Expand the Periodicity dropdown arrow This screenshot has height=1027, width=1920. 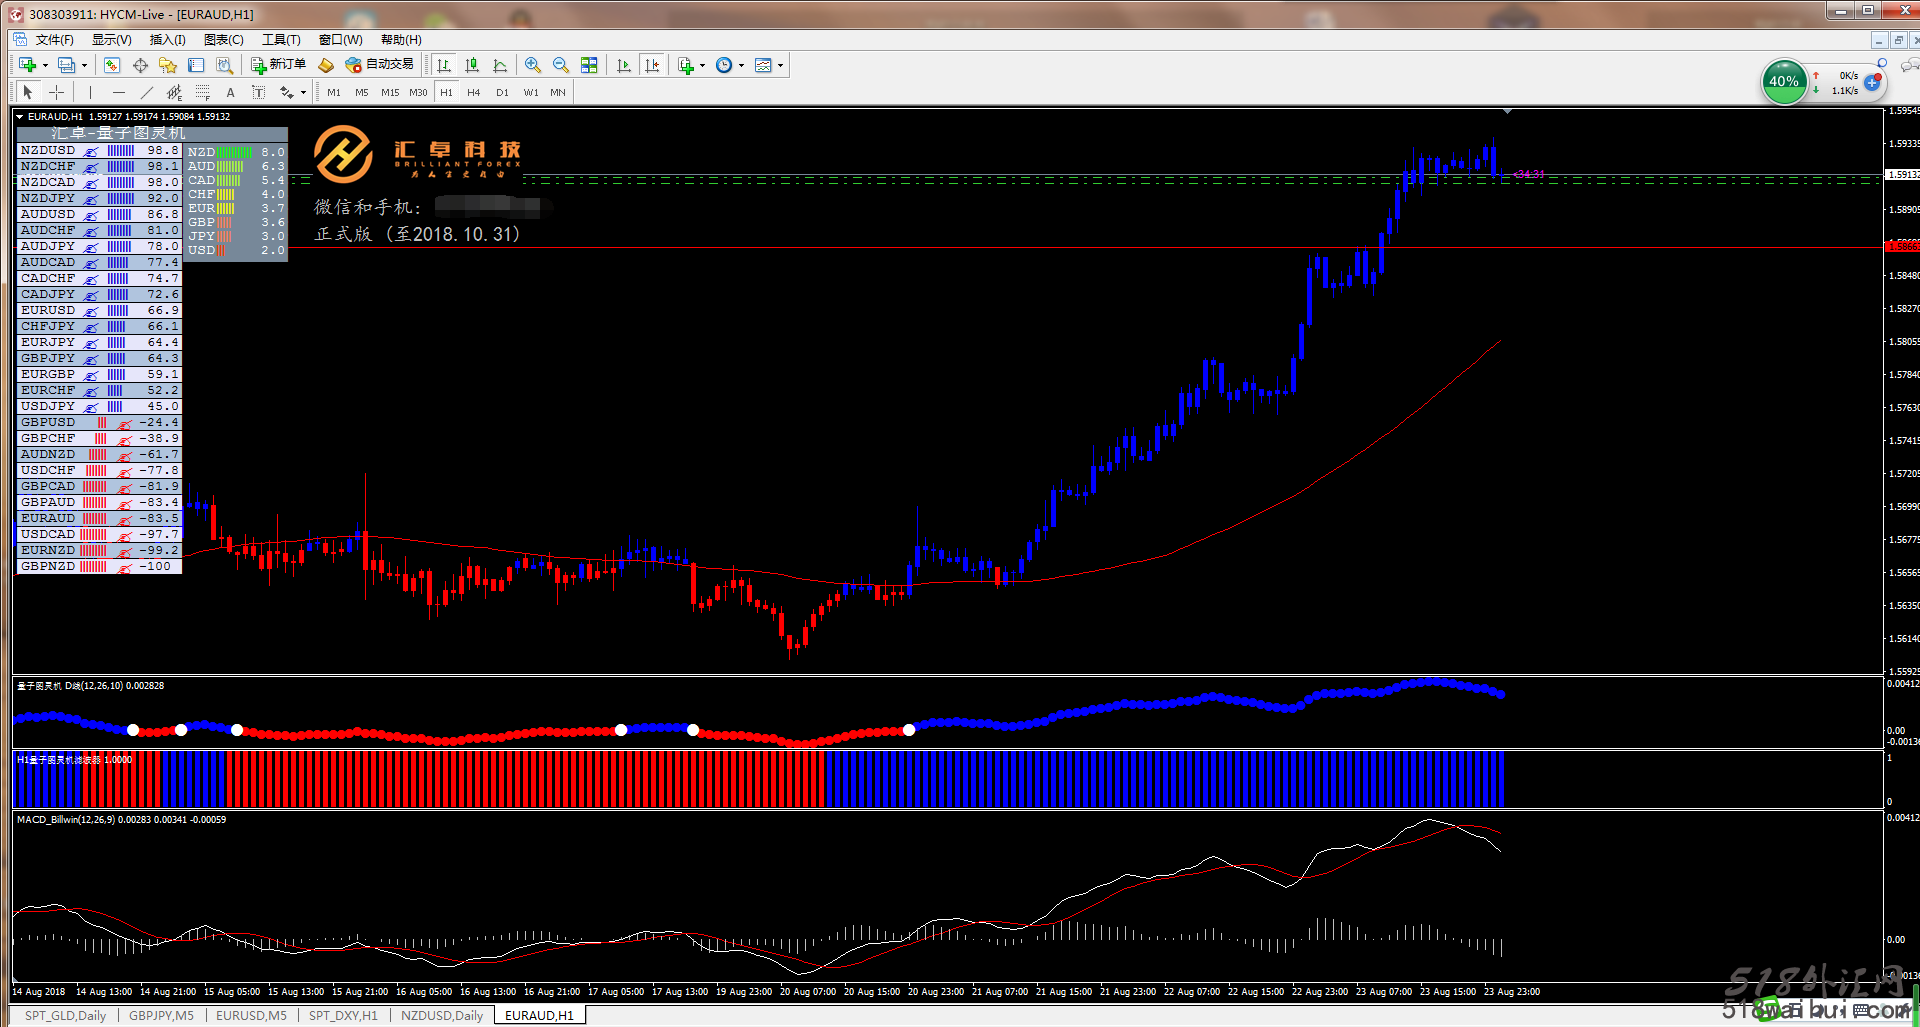tap(741, 66)
